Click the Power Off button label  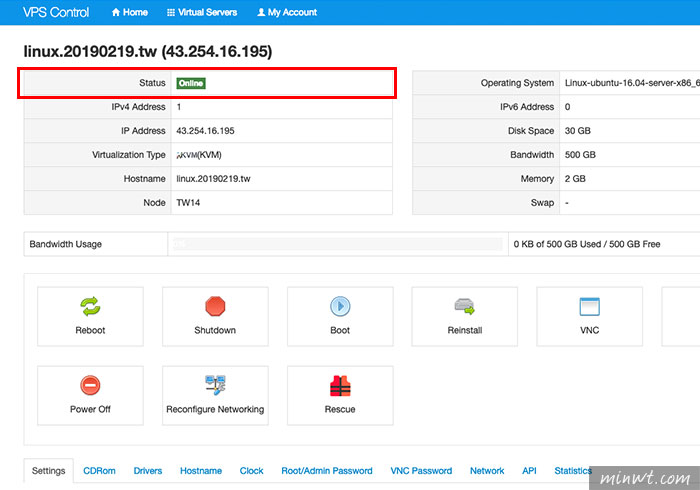pyautogui.click(x=90, y=409)
